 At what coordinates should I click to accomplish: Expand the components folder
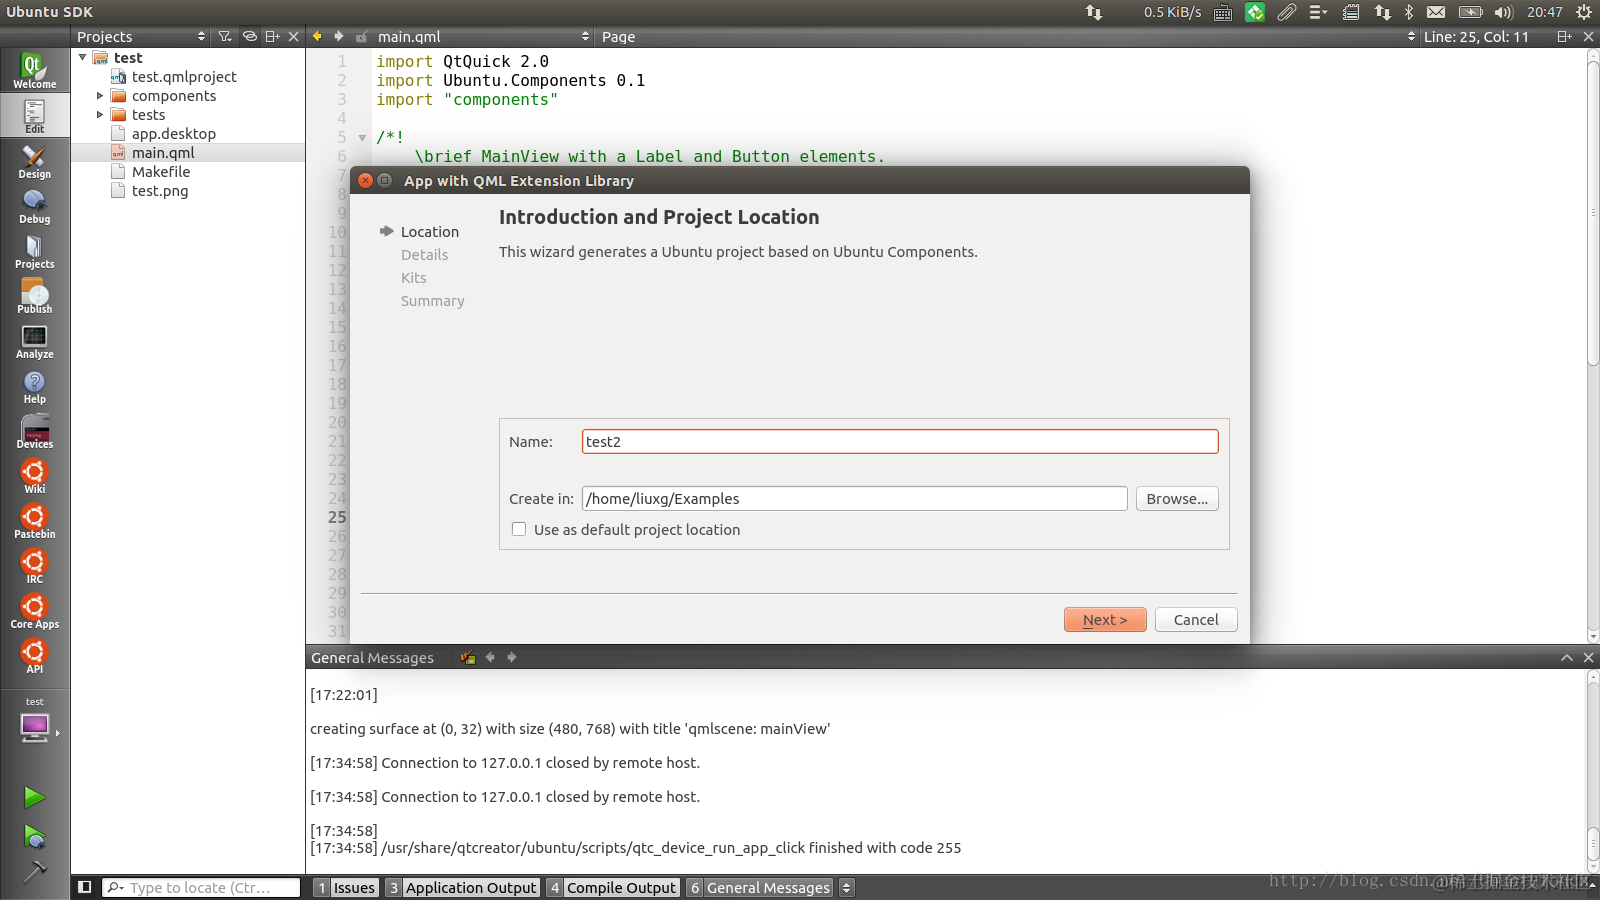point(100,96)
